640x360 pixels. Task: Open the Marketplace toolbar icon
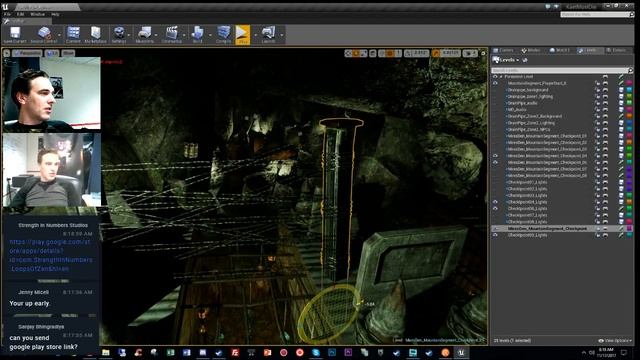tap(96, 35)
